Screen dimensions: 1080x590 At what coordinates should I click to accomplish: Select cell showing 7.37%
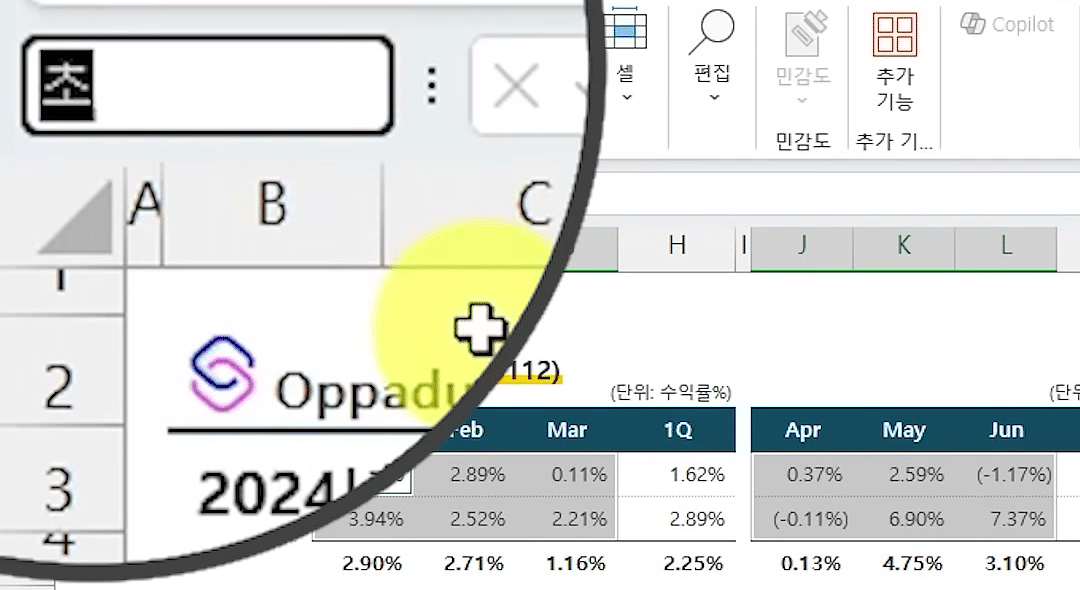(1006, 518)
